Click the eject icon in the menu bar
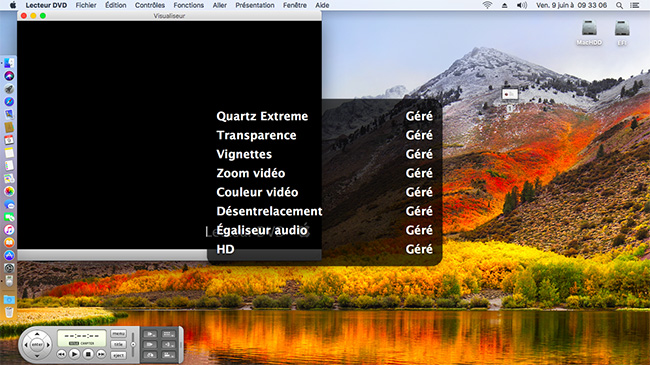The height and width of the screenshot is (365, 650). tap(504, 5)
